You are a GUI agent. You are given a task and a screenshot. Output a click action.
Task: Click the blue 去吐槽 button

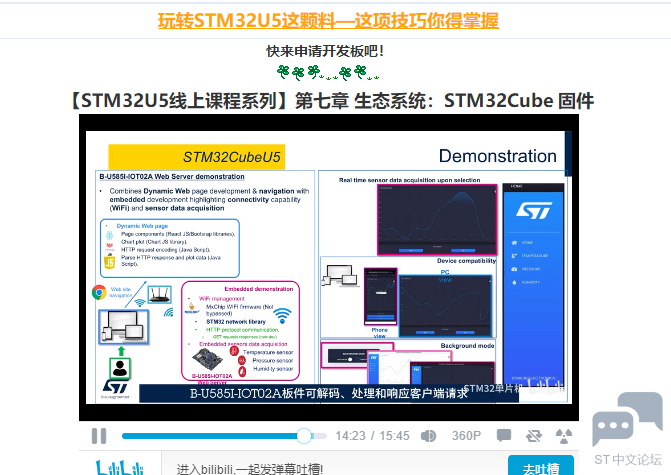(x=541, y=466)
